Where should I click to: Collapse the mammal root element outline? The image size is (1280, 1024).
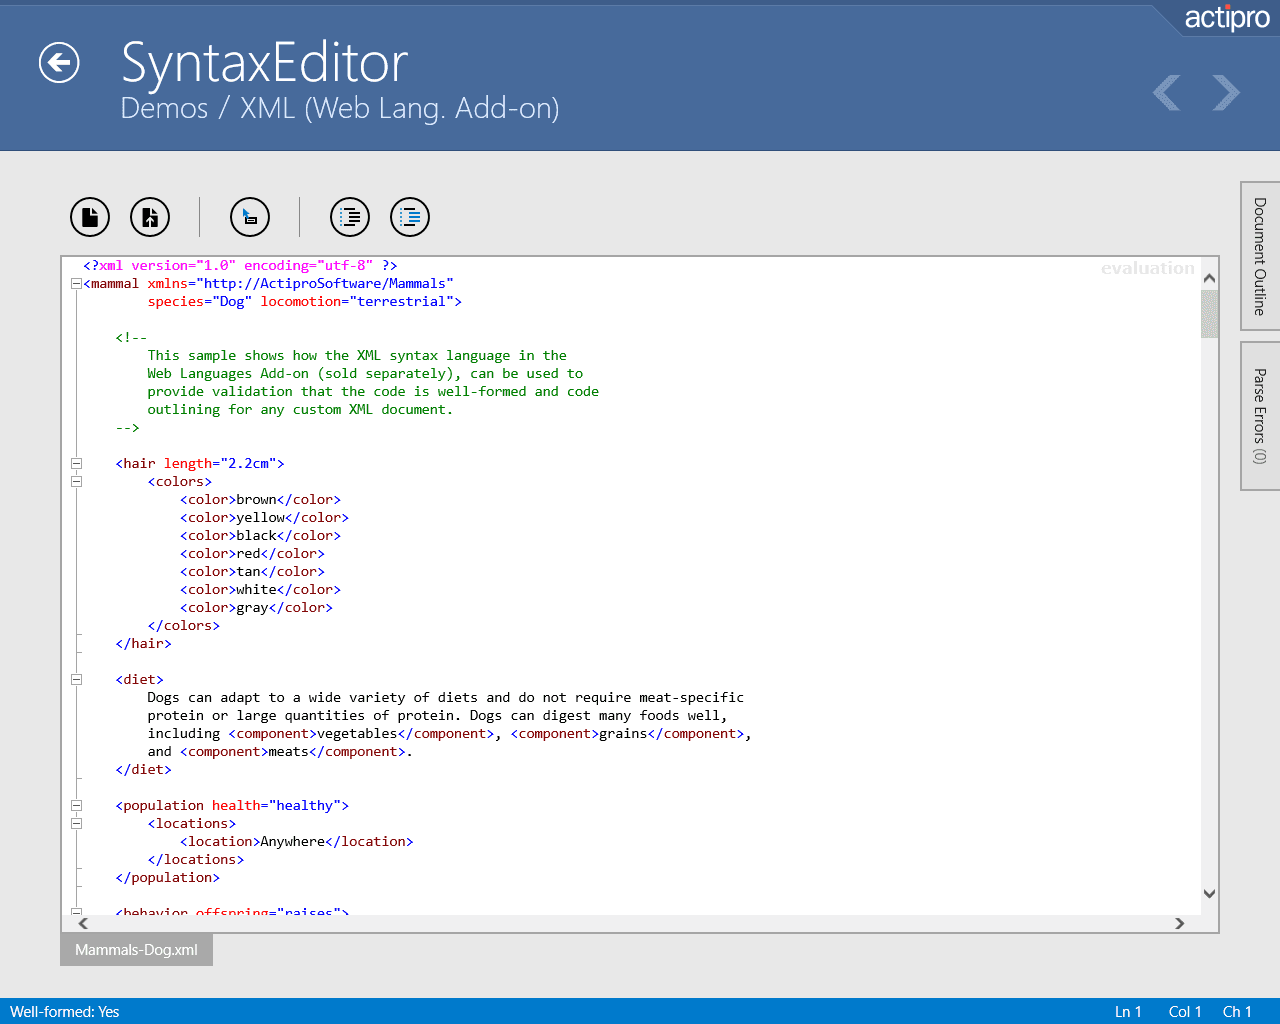[x=76, y=284]
